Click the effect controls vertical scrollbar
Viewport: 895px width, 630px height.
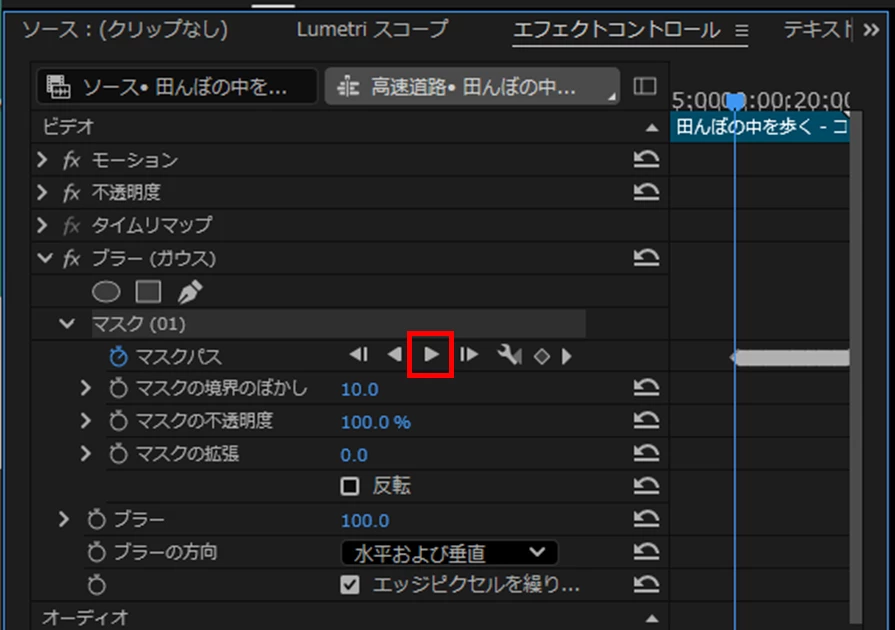click(855, 365)
